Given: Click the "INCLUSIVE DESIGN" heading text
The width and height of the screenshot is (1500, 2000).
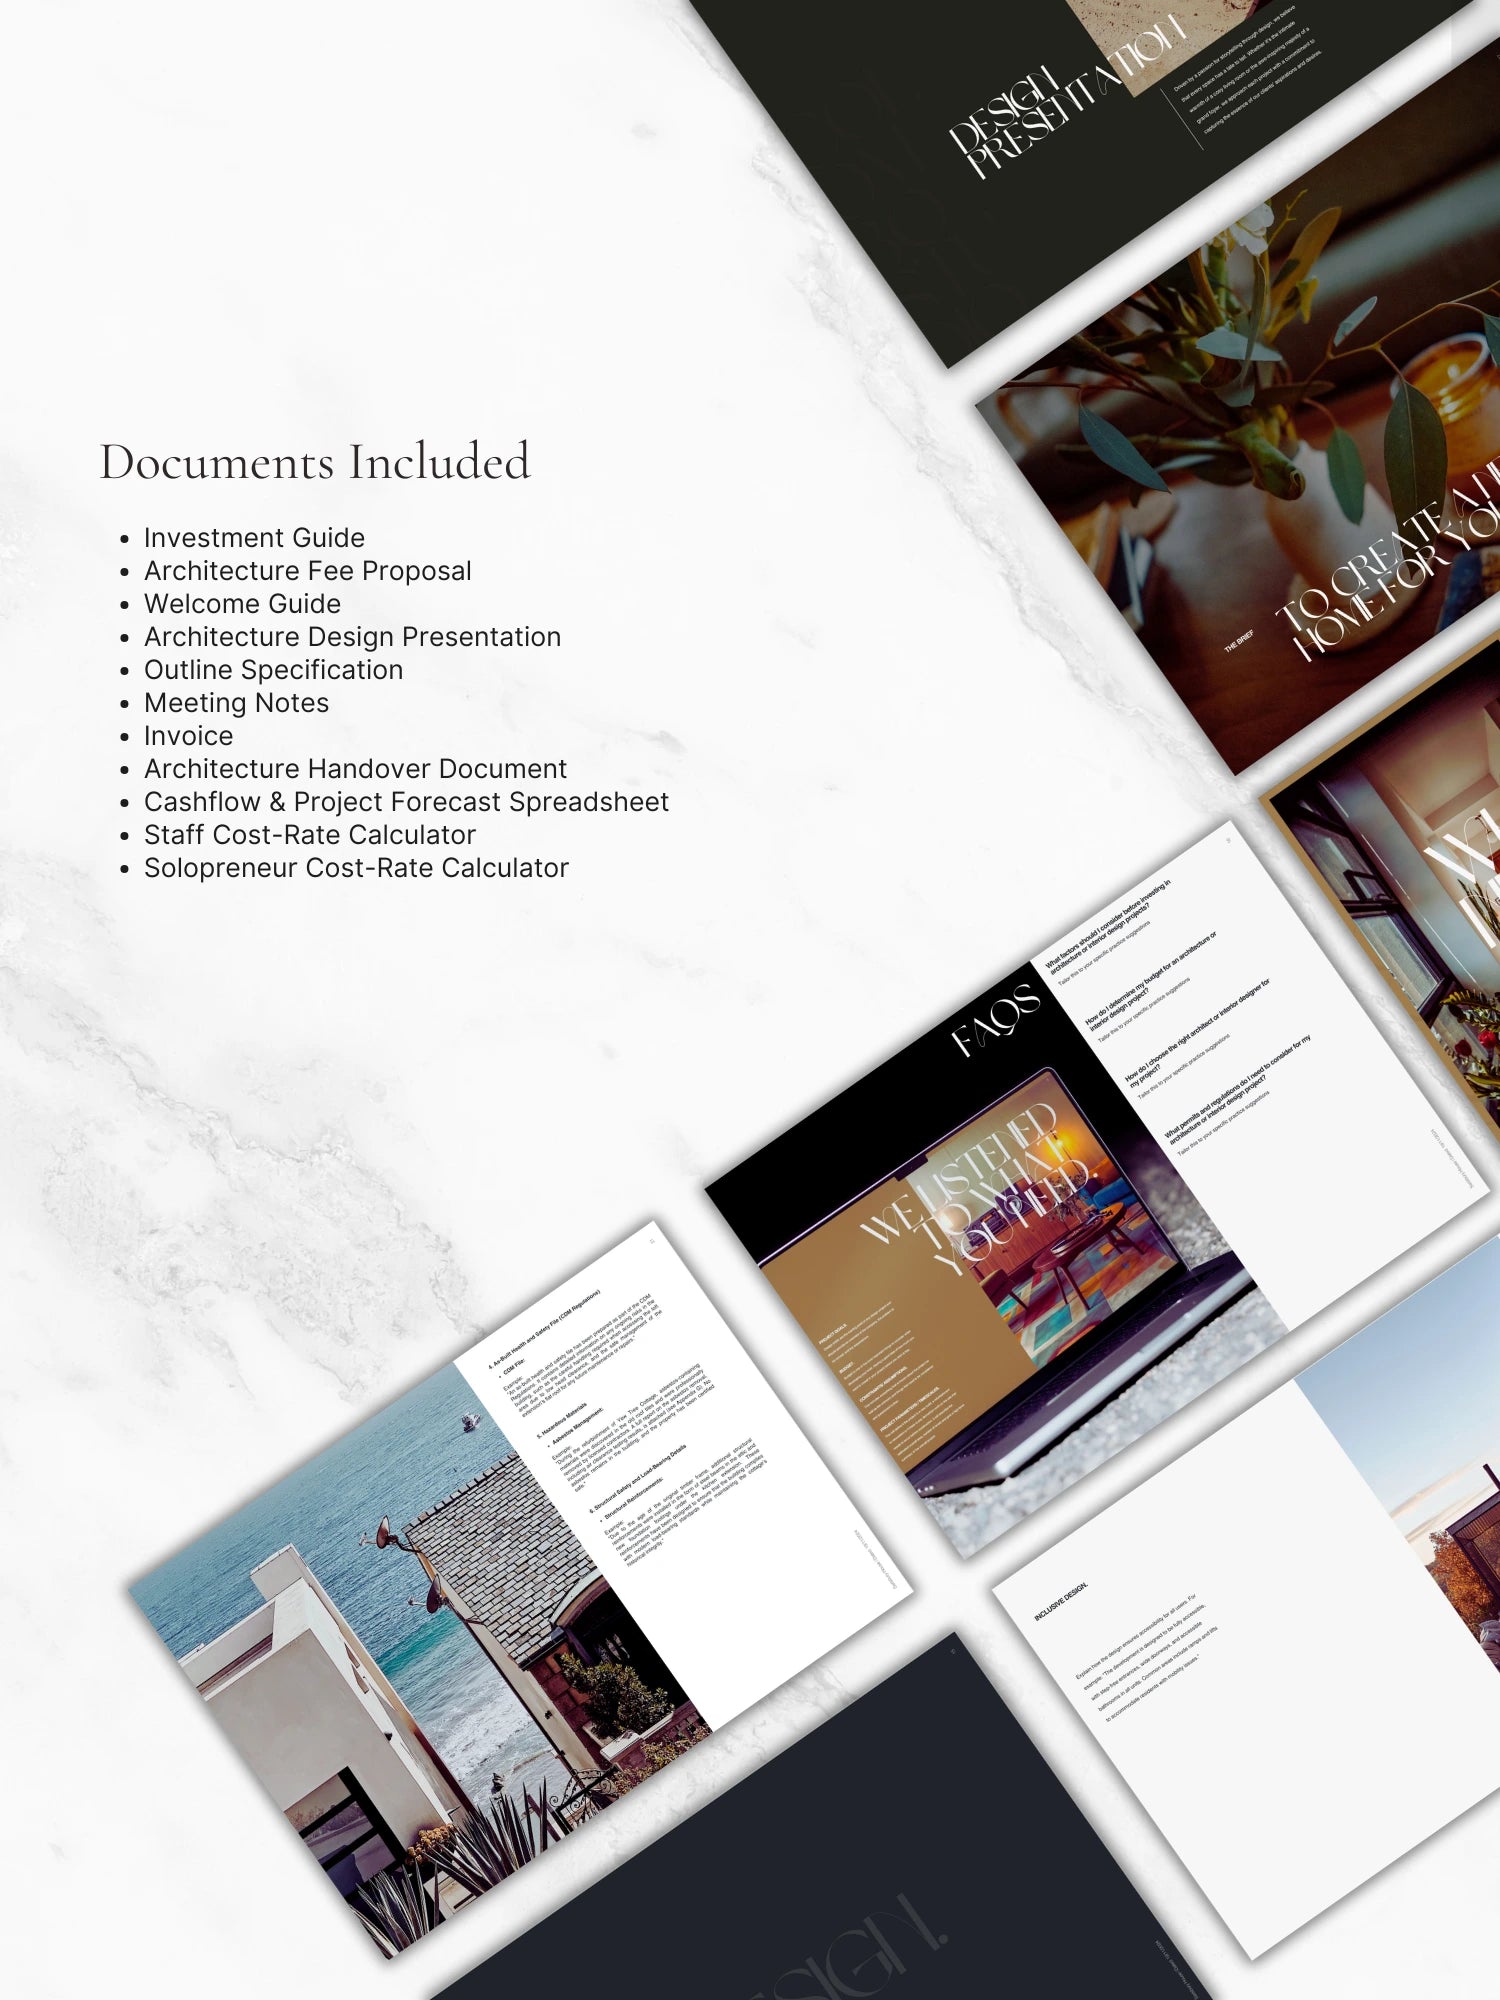Looking at the screenshot, I should click(1060, 1602).
